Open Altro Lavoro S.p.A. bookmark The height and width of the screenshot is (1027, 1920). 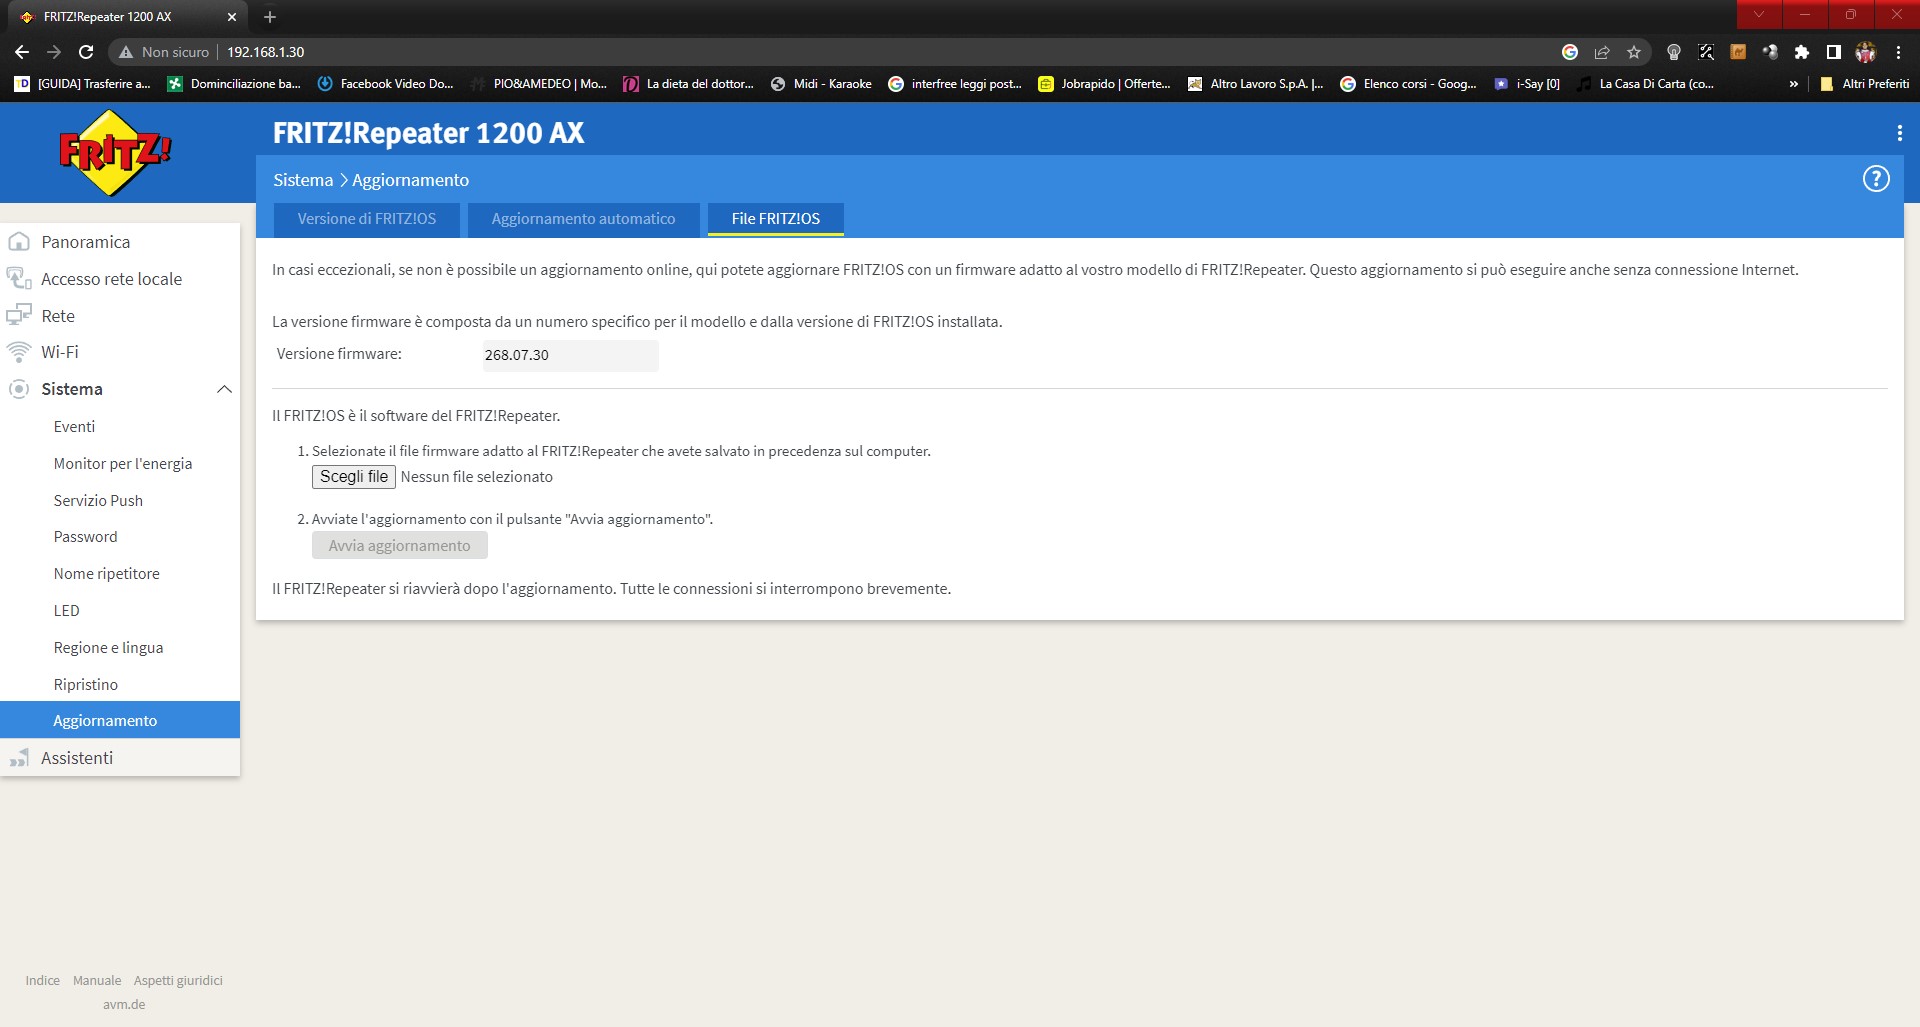pos(1256,84)
